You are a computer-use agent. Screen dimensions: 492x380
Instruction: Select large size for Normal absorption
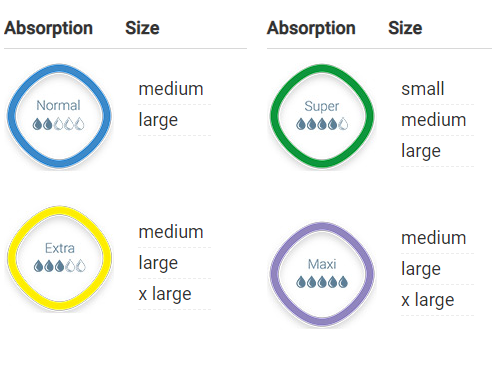tap(158, 120)
